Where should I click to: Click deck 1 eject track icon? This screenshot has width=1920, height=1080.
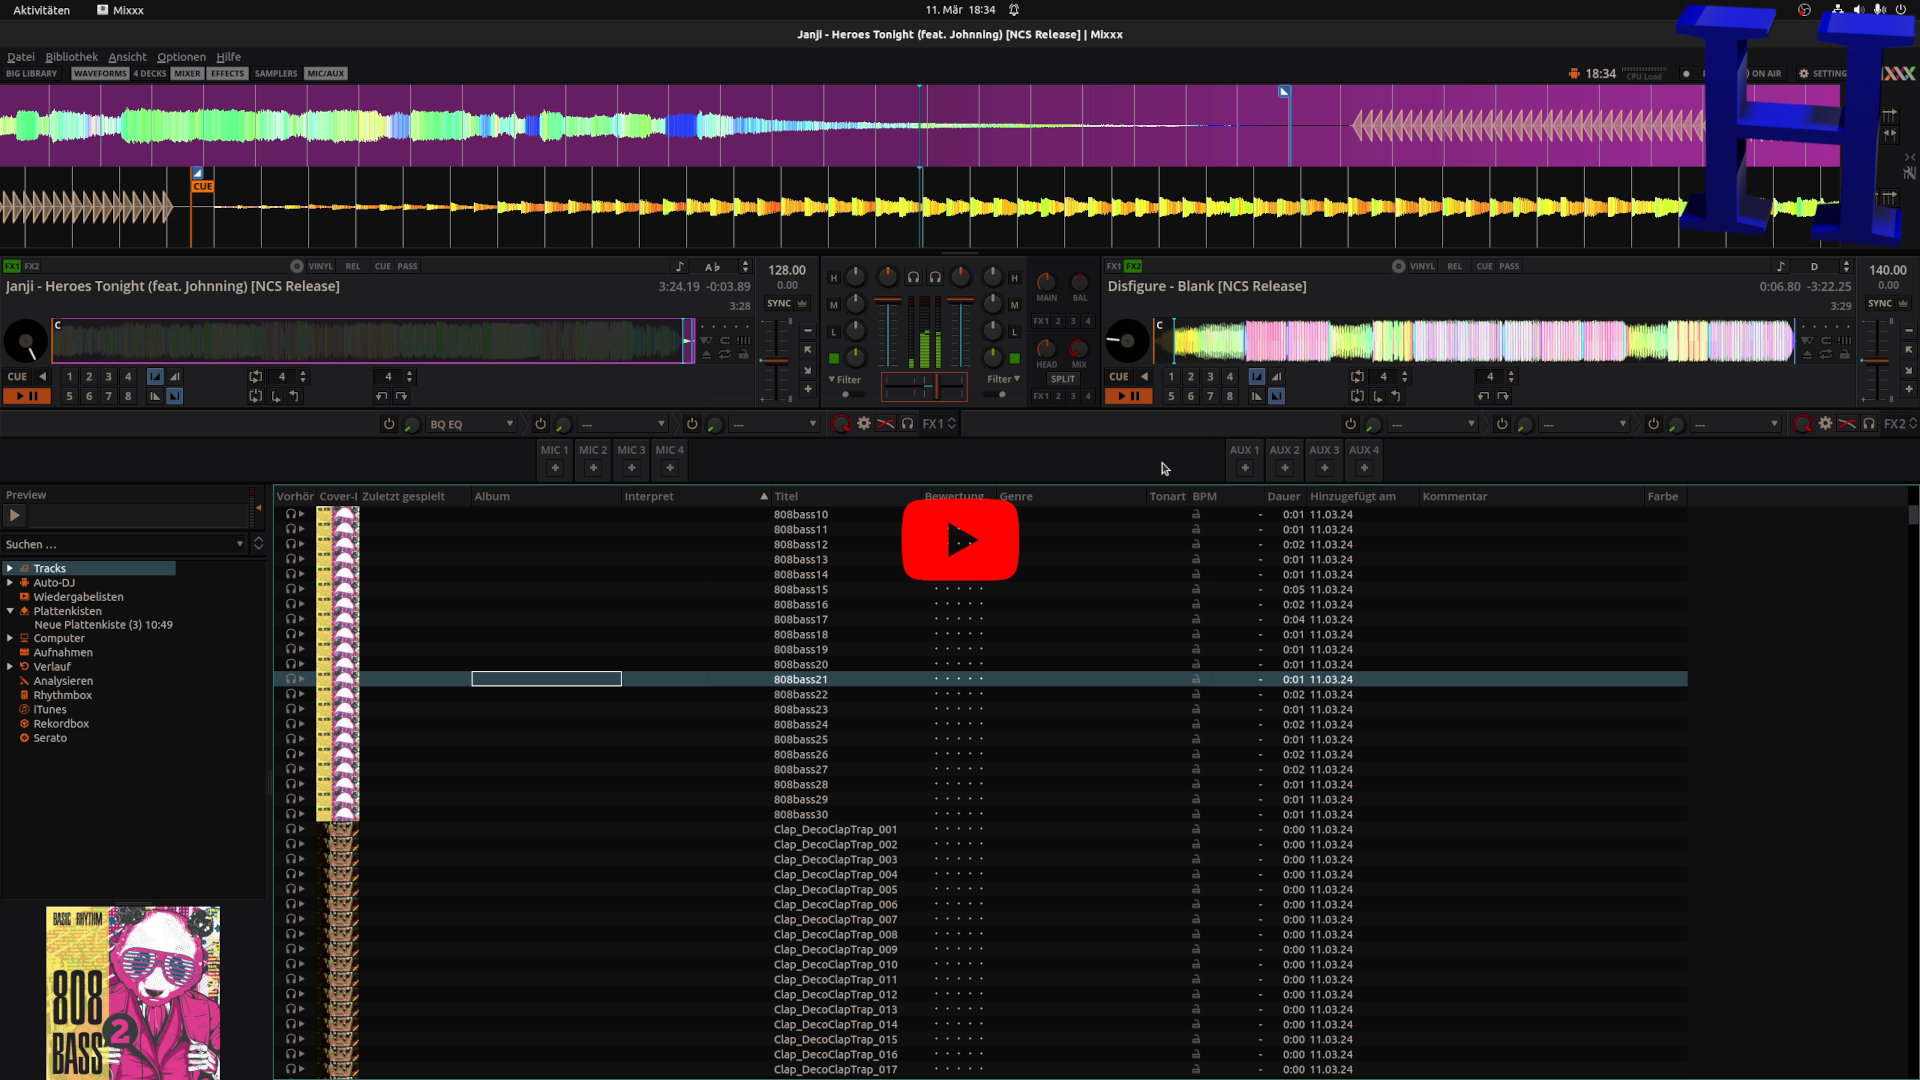click(706, 355)
